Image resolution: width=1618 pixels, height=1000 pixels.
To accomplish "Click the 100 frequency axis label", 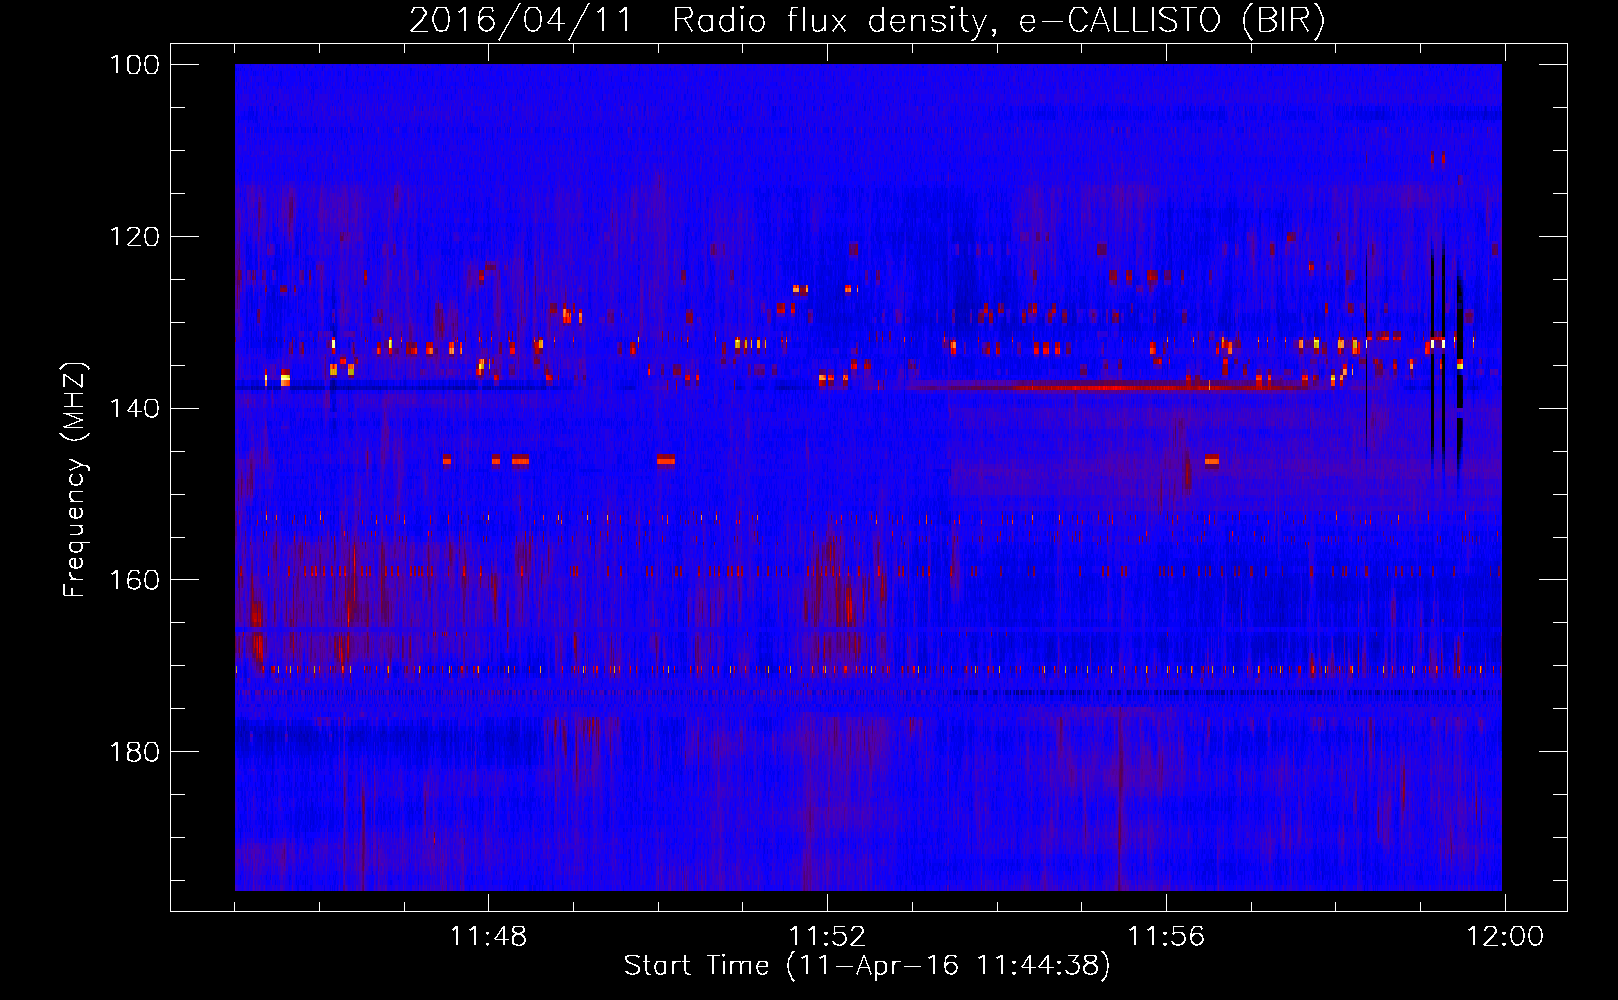I will click(x=135, y=65).
